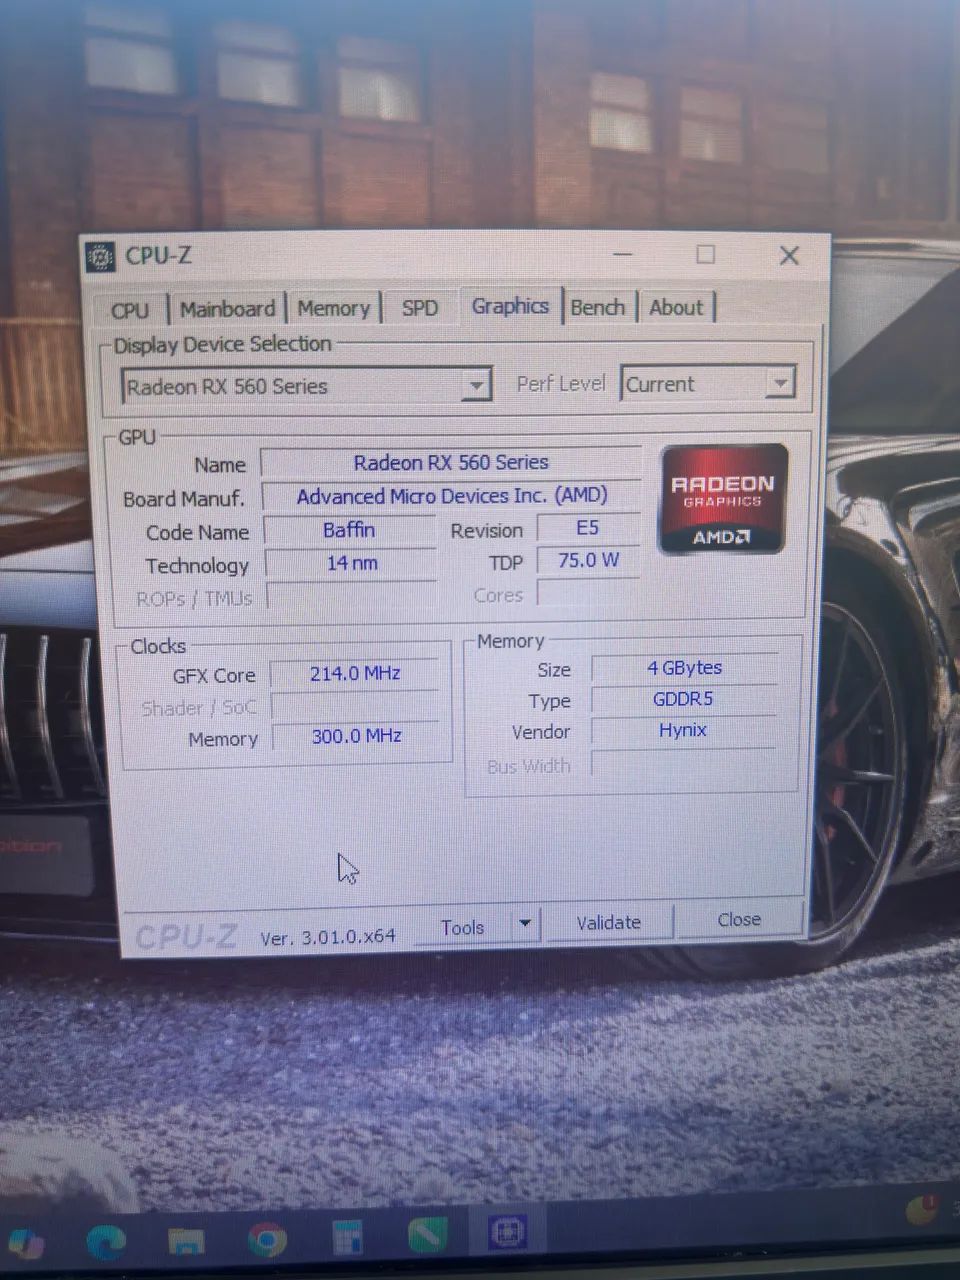
Task: Click the Close button at the bottom
Action: (739, 919)
